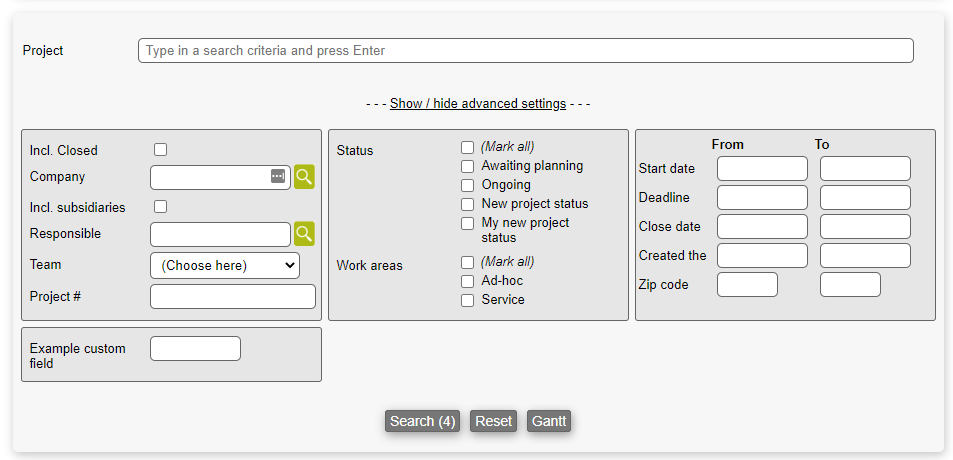This screenshot has width=953, height=460.
Task: Toggle Mark all for Status
Action: 467,147
